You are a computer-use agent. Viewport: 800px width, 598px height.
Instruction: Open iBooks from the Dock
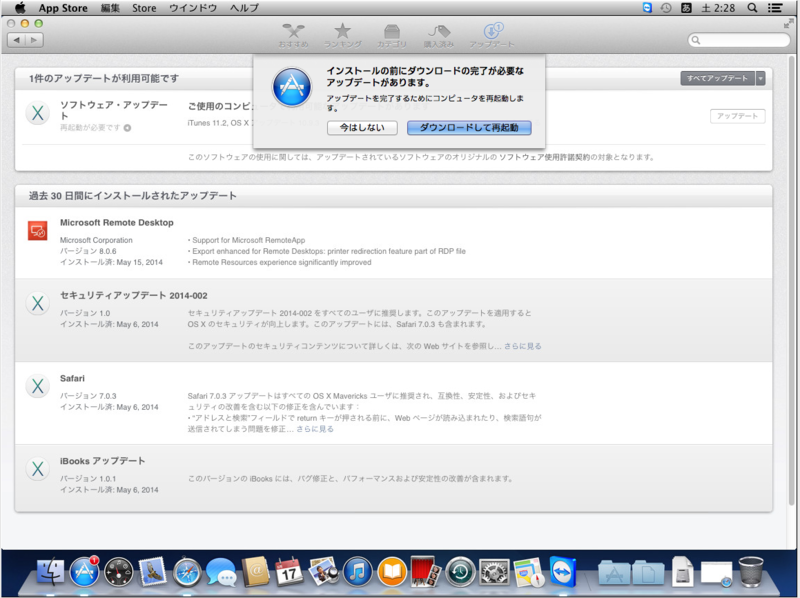392,571
